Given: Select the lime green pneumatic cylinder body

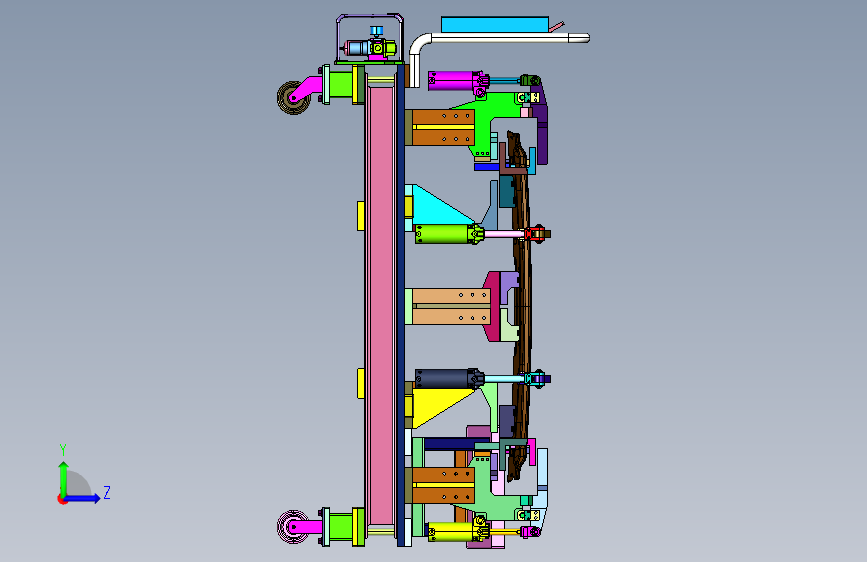Looking at the screenshot, I should coord(446,234).
